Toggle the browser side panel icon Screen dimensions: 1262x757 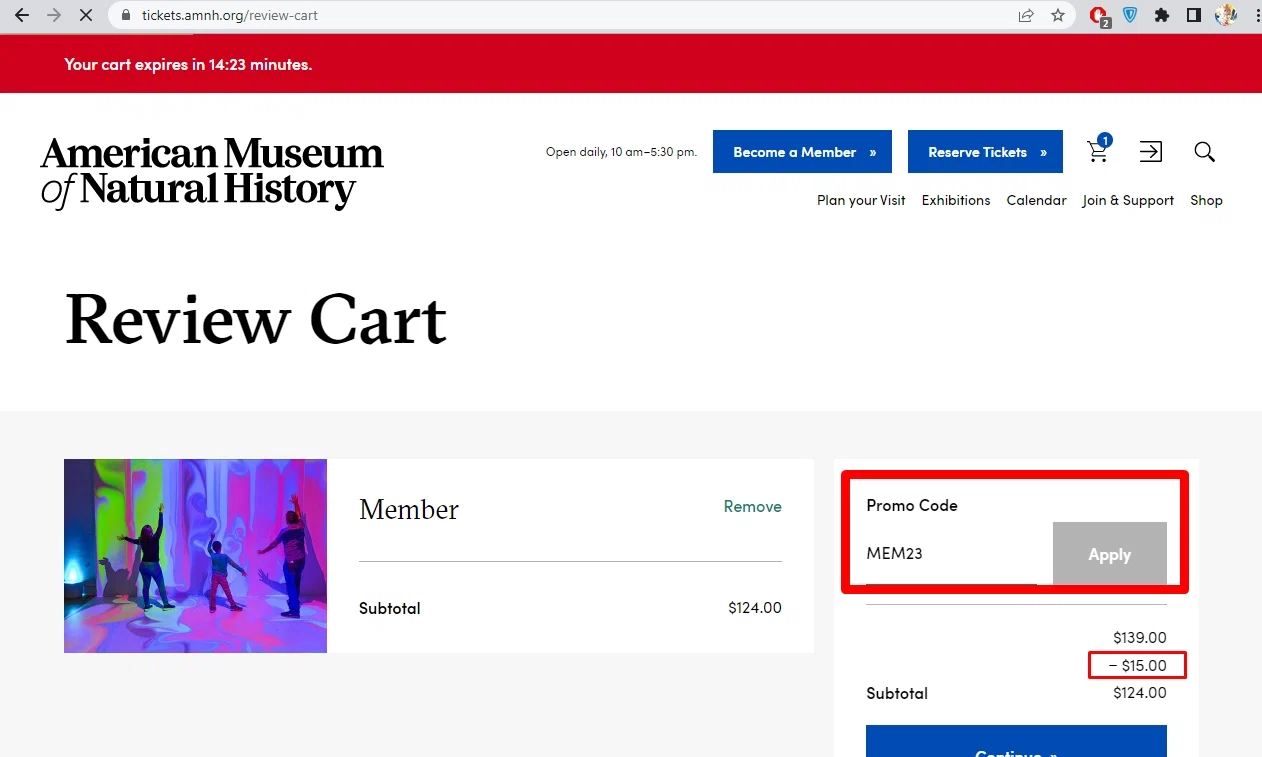[x=1194, y=15]
